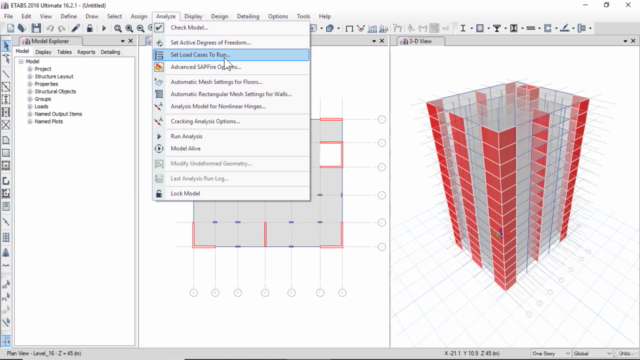The width and height of the screenshot is (640, 360).
Task: Expand the Named Output Items tree node
Action: tap(30, 114)
